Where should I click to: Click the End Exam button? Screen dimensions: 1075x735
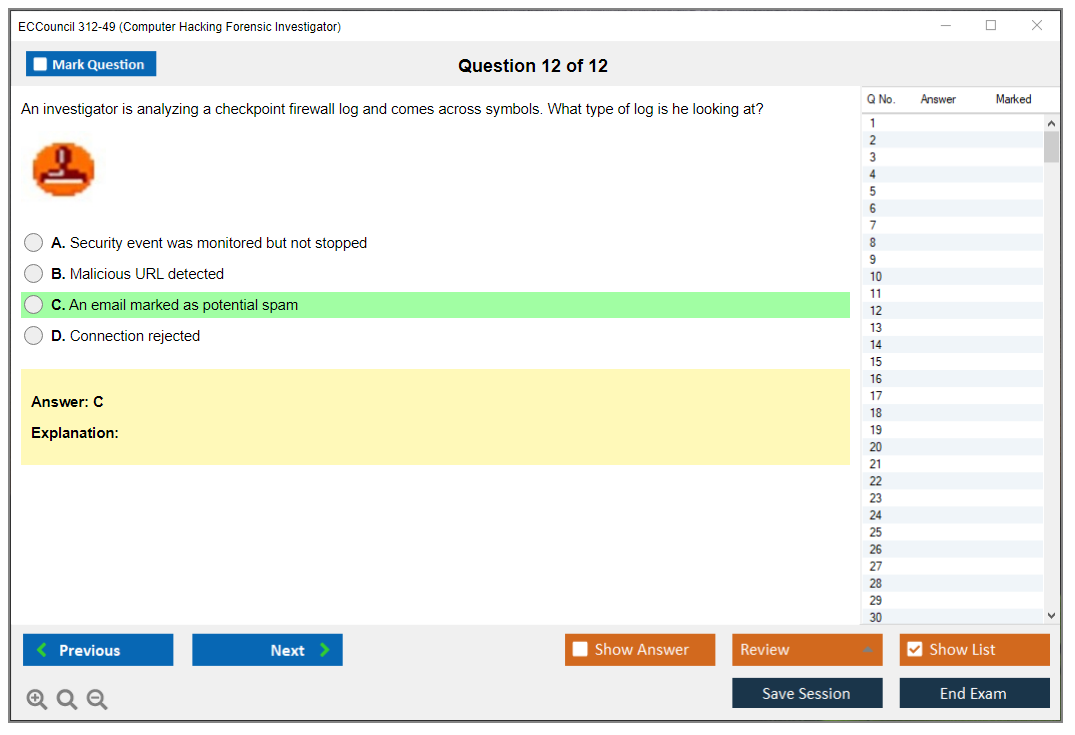(x=974, y=693)
